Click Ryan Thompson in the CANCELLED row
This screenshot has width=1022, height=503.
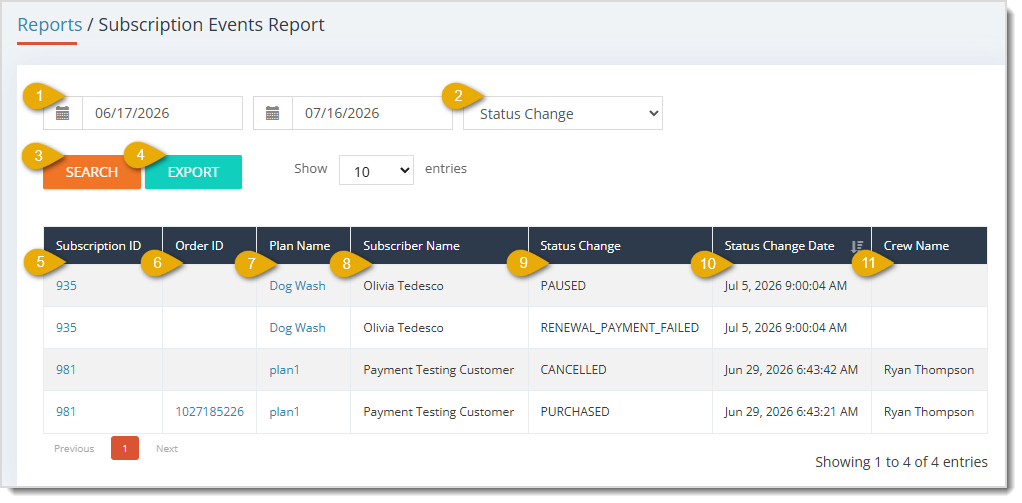pos(929,369)
